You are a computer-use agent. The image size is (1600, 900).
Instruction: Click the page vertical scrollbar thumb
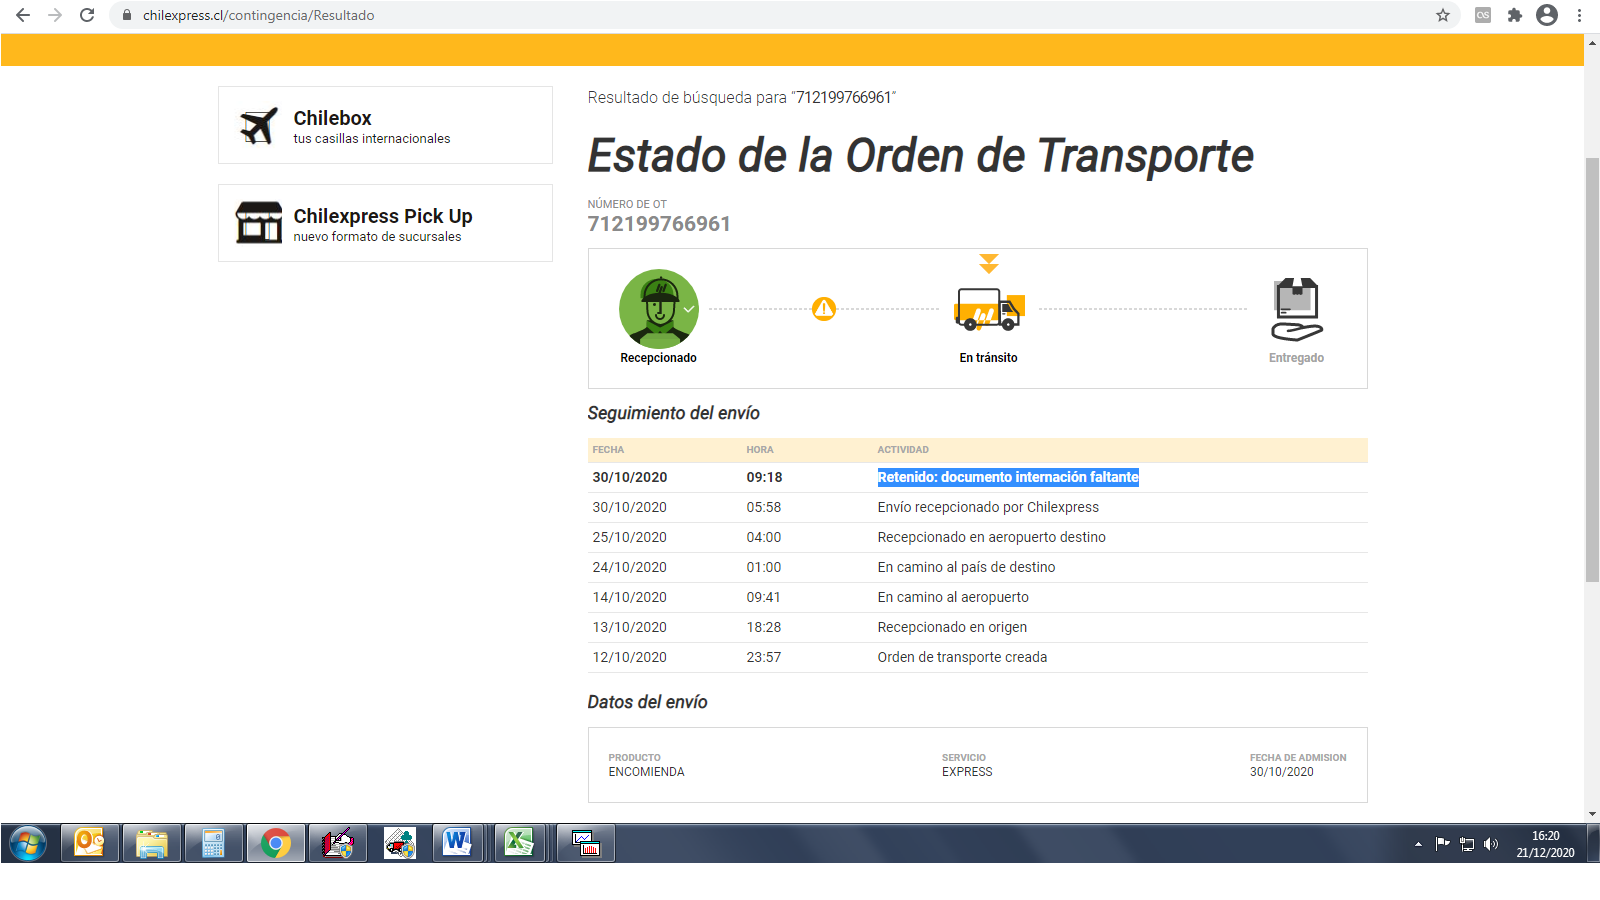click(1592, 370)
